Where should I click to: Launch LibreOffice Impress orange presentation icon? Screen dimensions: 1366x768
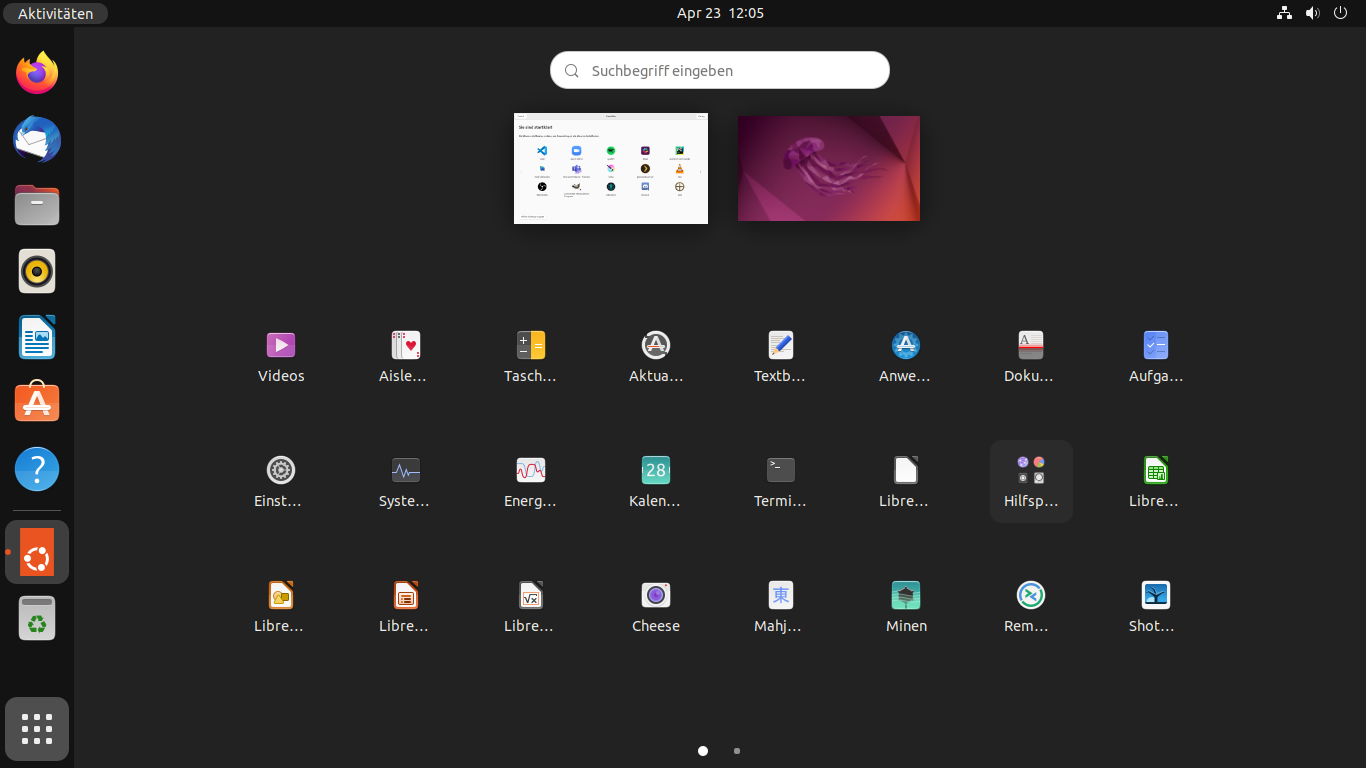click(x=406, y=606)
